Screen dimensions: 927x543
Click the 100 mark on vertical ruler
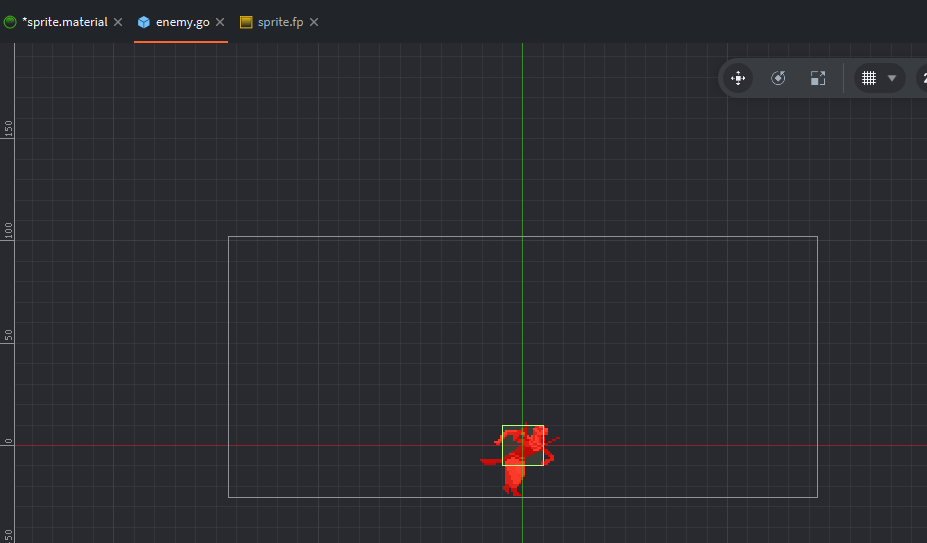tap(9, 230)
